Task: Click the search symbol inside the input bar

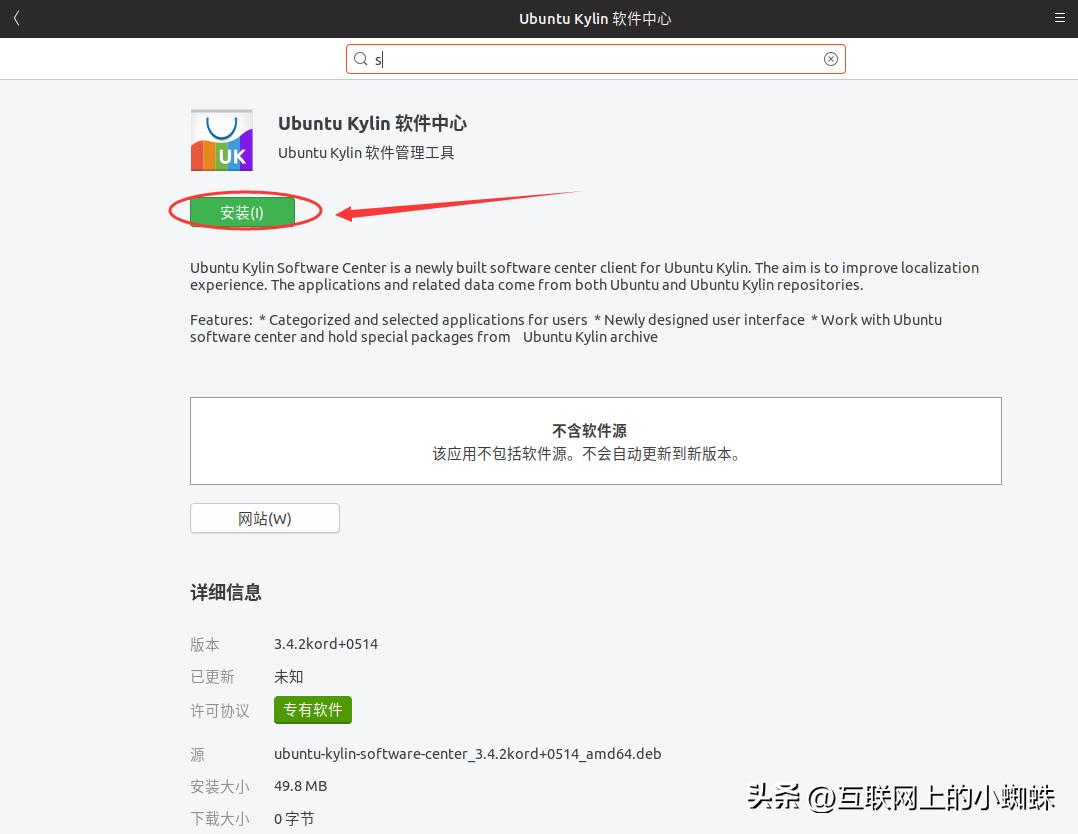Action: [361, 59]
